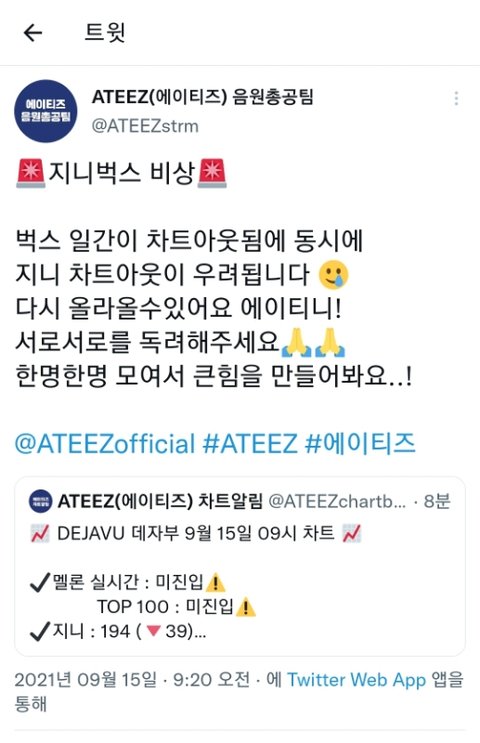Open the tweet's three-dot more options menu
Viewport: 480px width, 743px height.
pyautogui.click(x=456, y=98)
